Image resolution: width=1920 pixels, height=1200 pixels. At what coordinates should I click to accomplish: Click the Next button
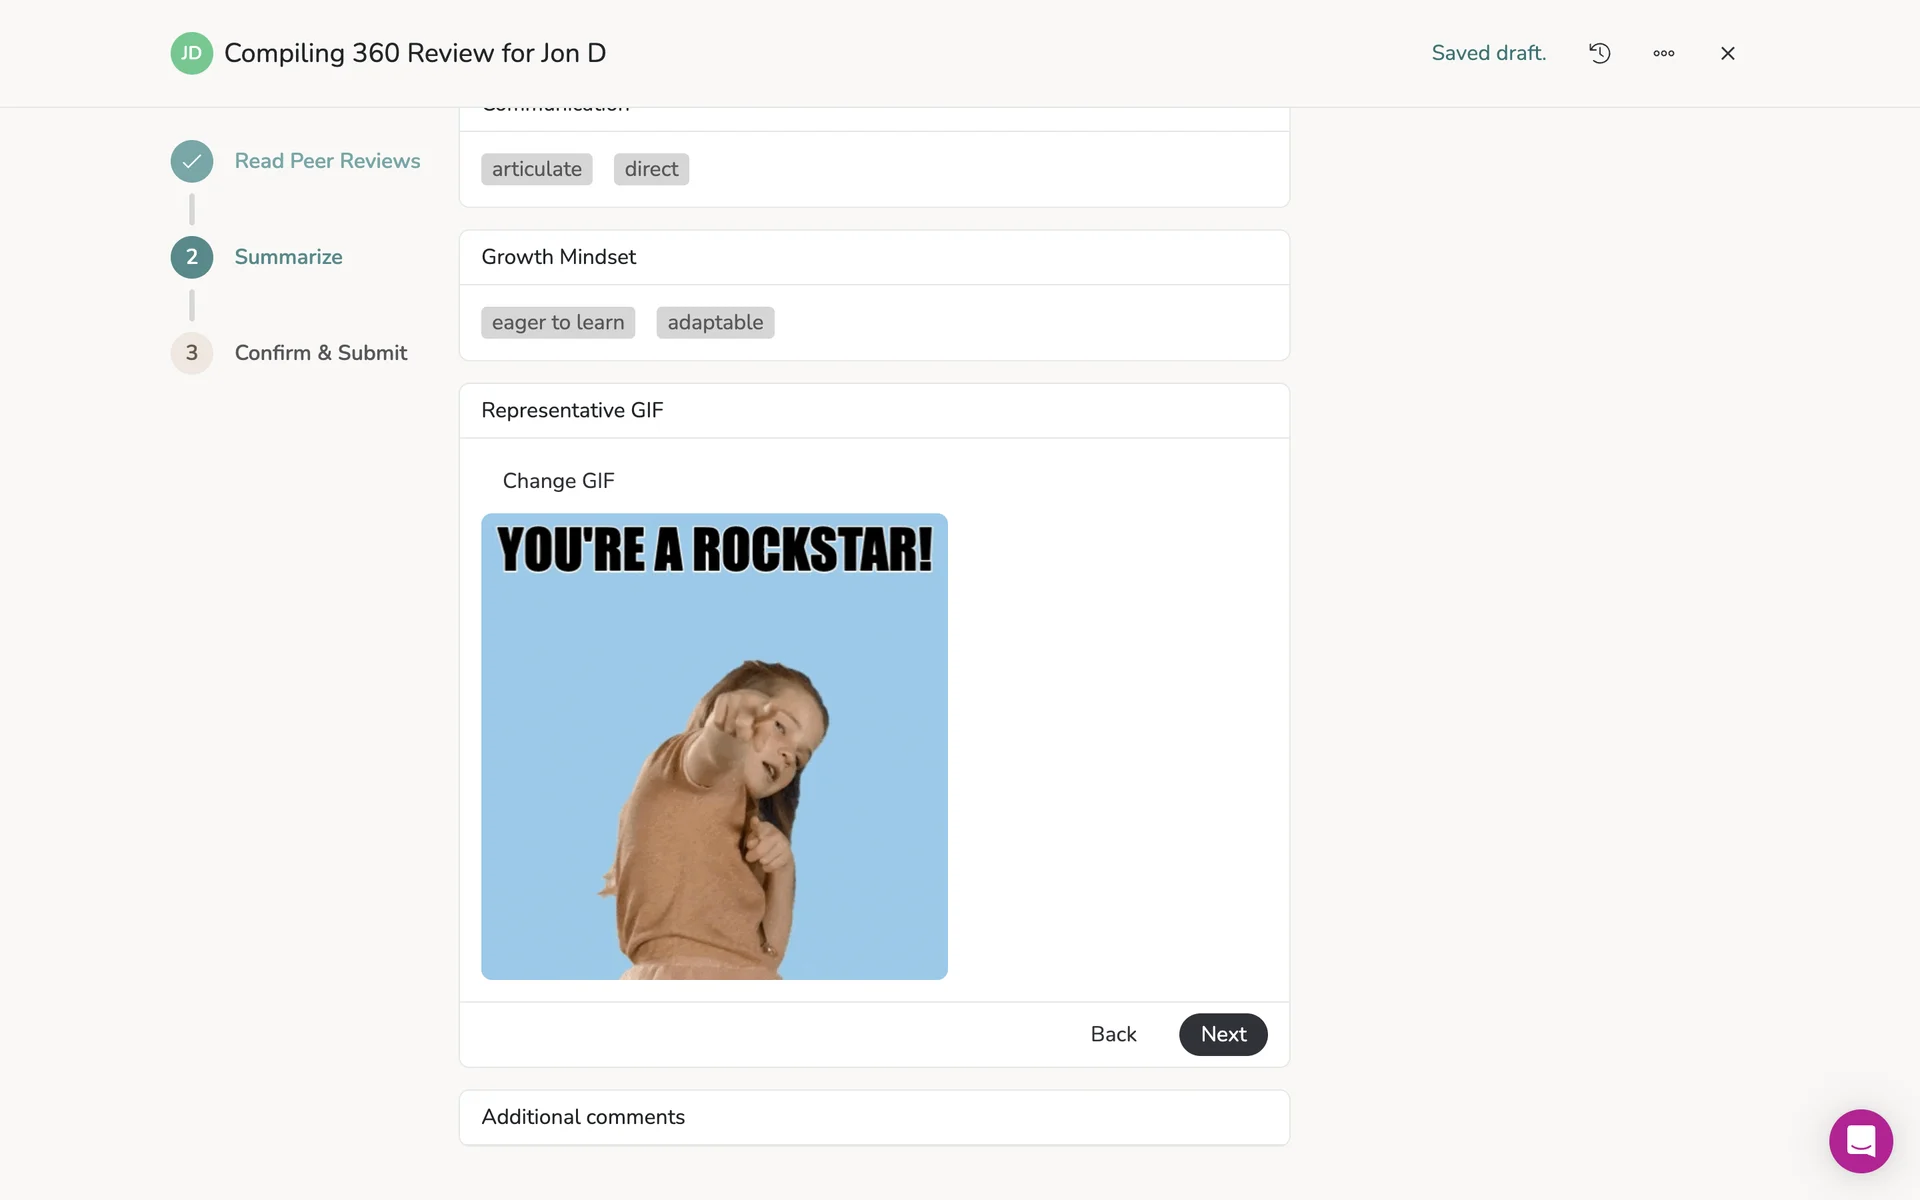[1222, 1034]
